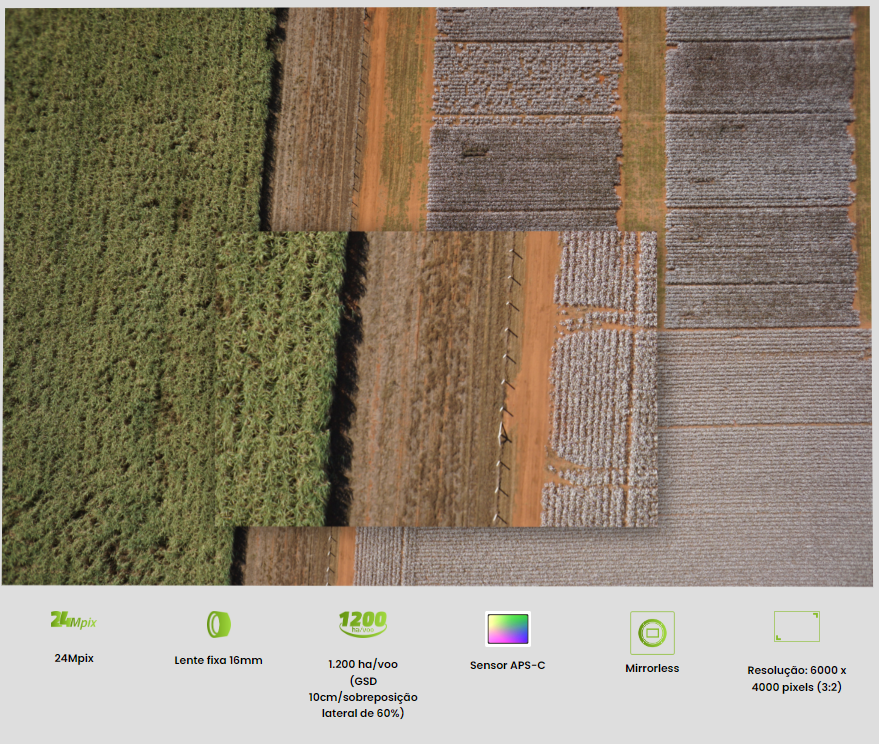Viewport: 879px width, 744px height.
Task: Open the aerial crop field image
Action: (437, 296)
